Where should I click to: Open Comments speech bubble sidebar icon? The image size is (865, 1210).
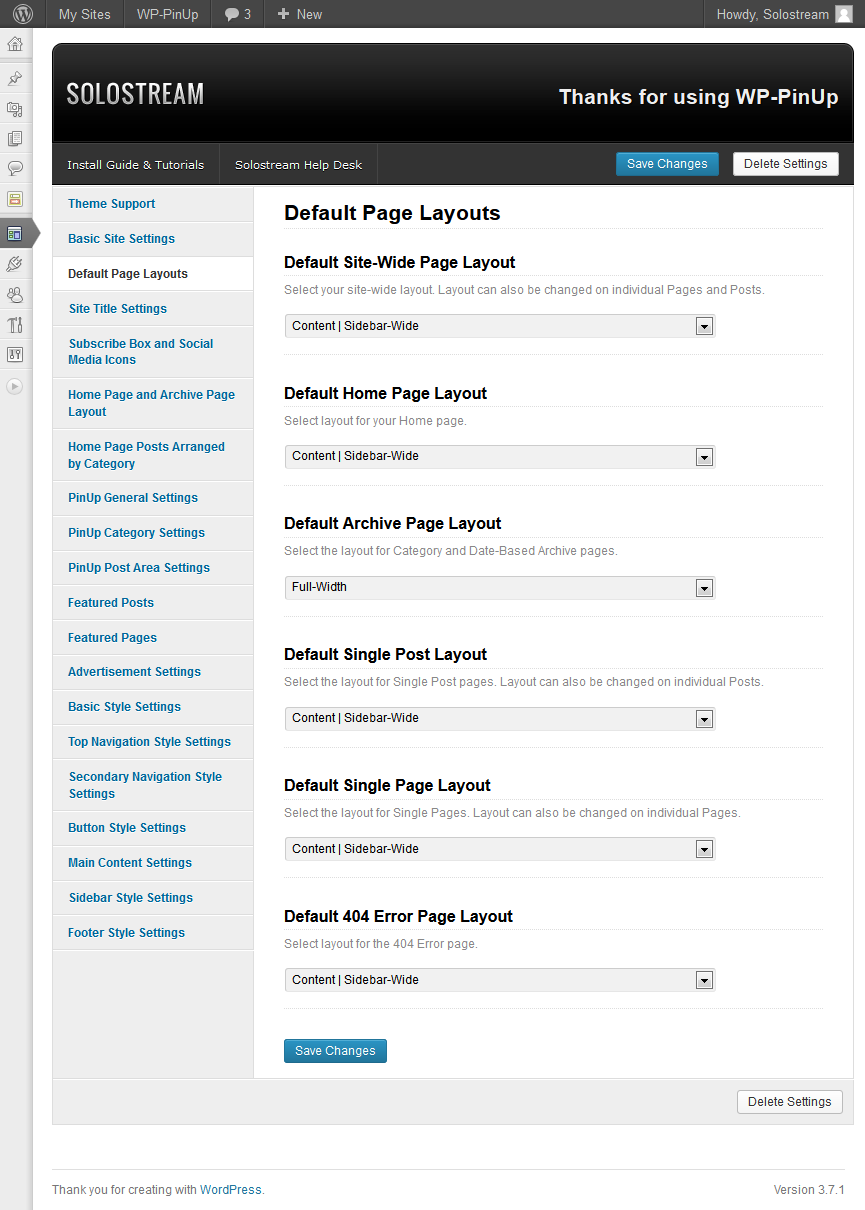(x=15, y=168)
